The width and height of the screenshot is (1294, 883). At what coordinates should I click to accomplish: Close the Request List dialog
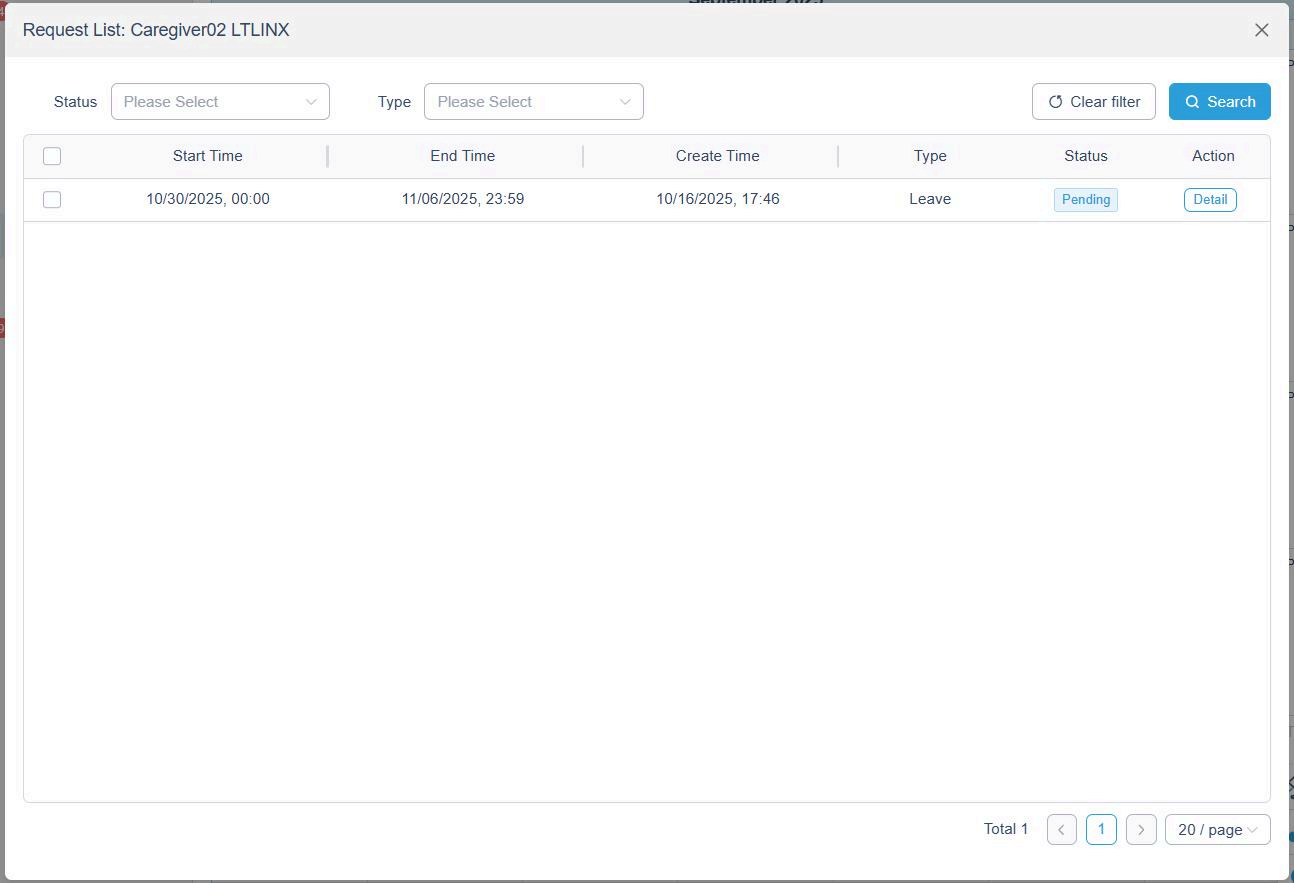(1261, 30)
